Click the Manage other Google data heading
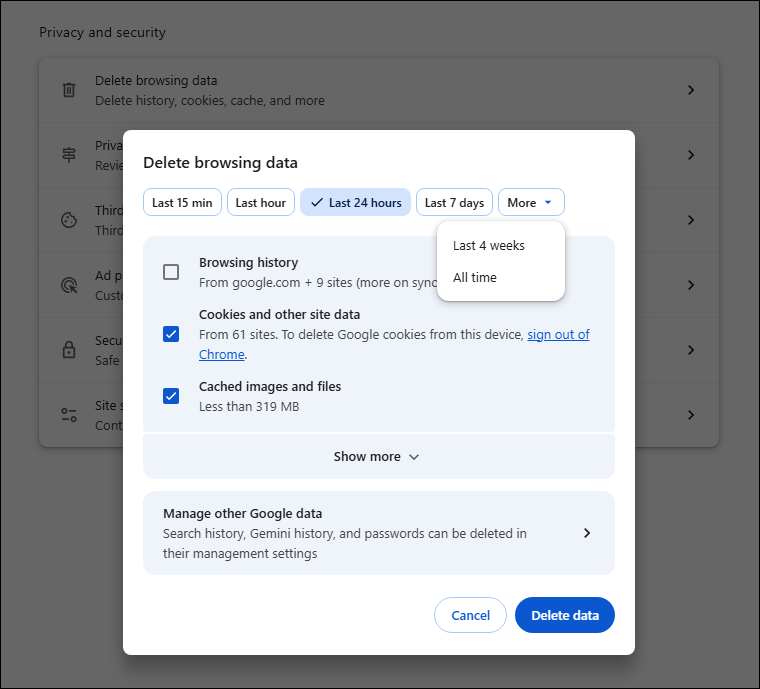Image resolution: width=760 pixels, height=689 pixels. 242,514
